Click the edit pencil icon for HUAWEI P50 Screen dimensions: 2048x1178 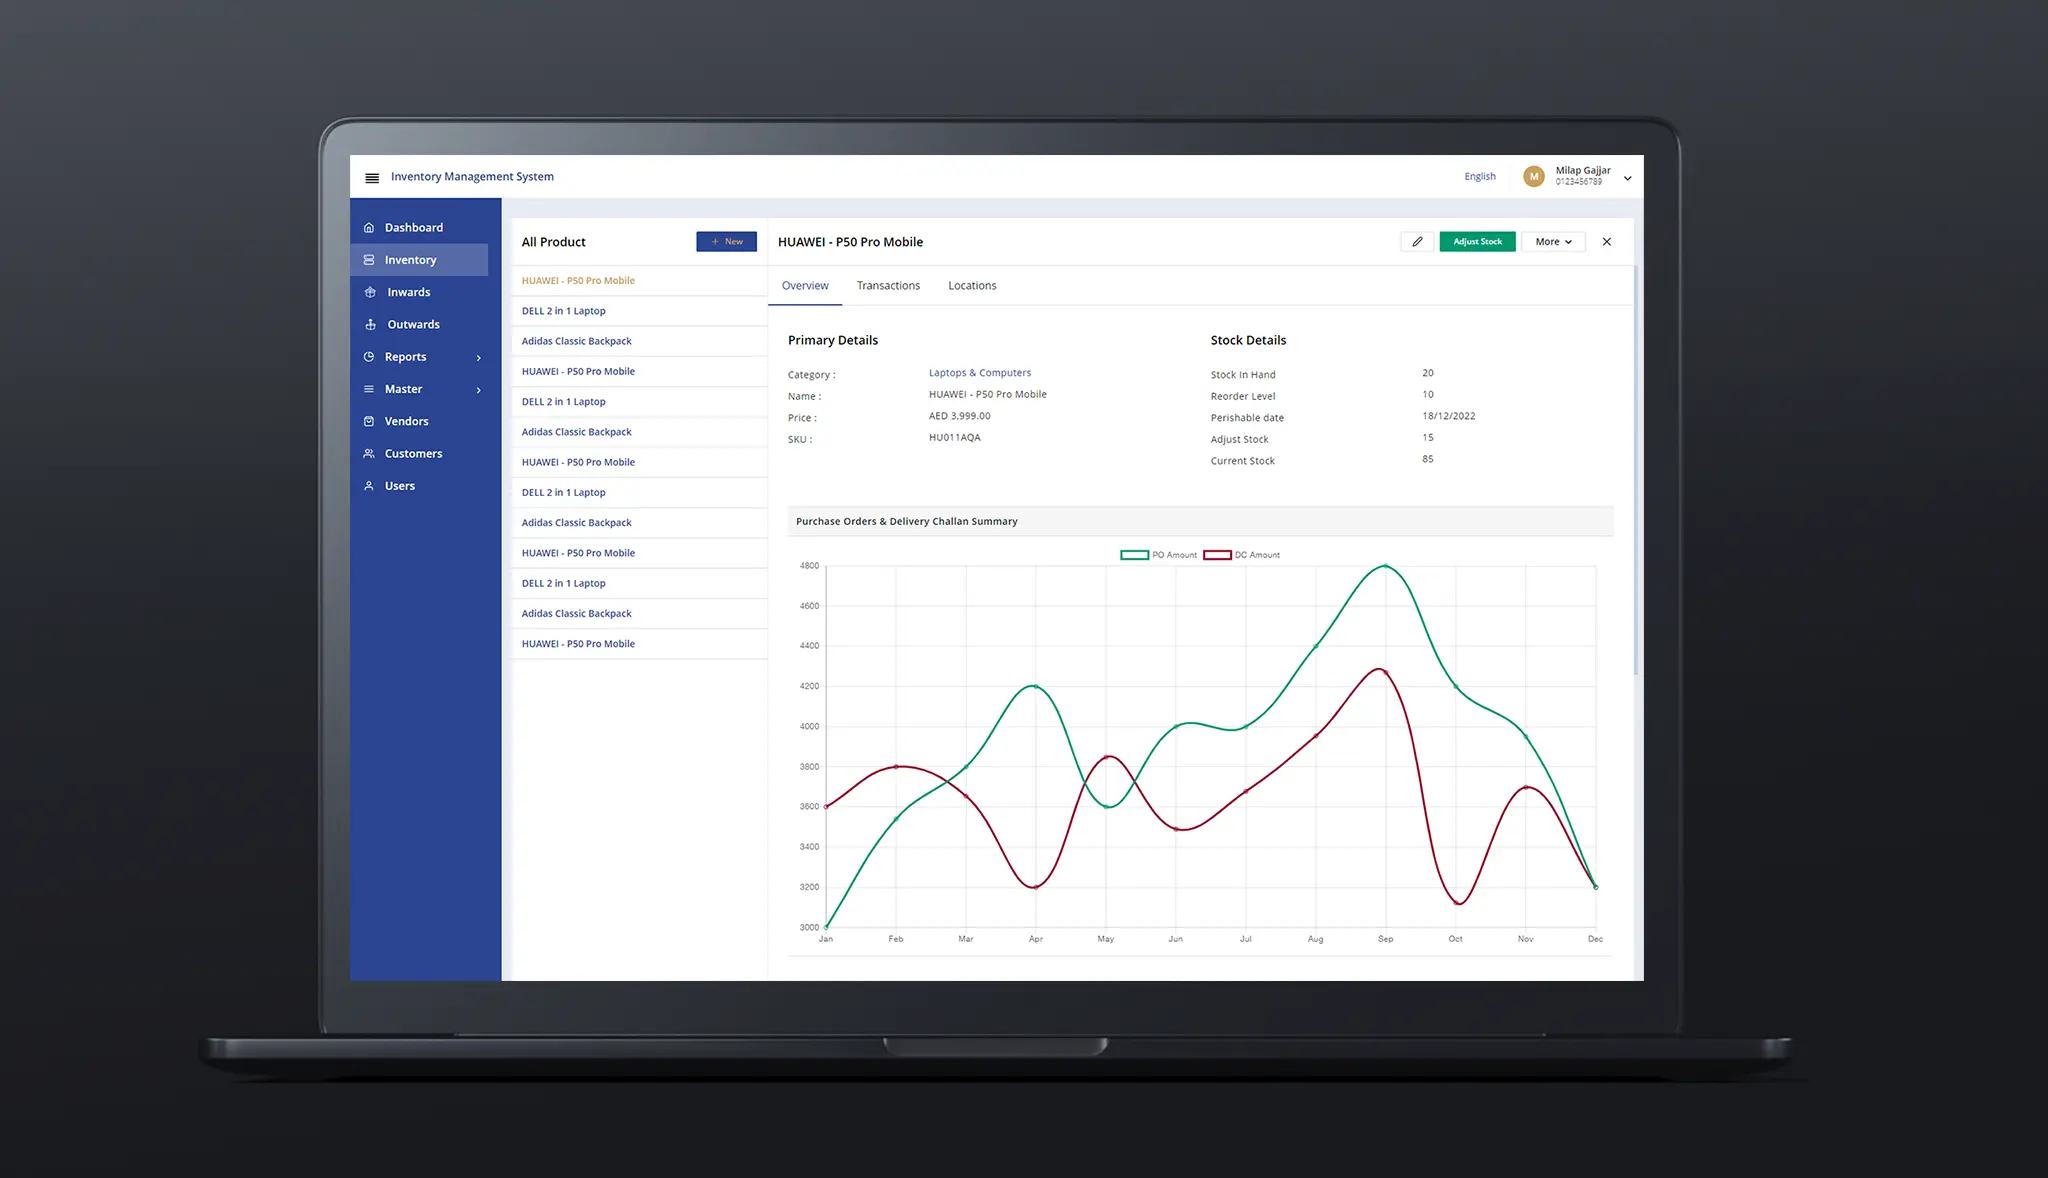tap(1416, 241)
